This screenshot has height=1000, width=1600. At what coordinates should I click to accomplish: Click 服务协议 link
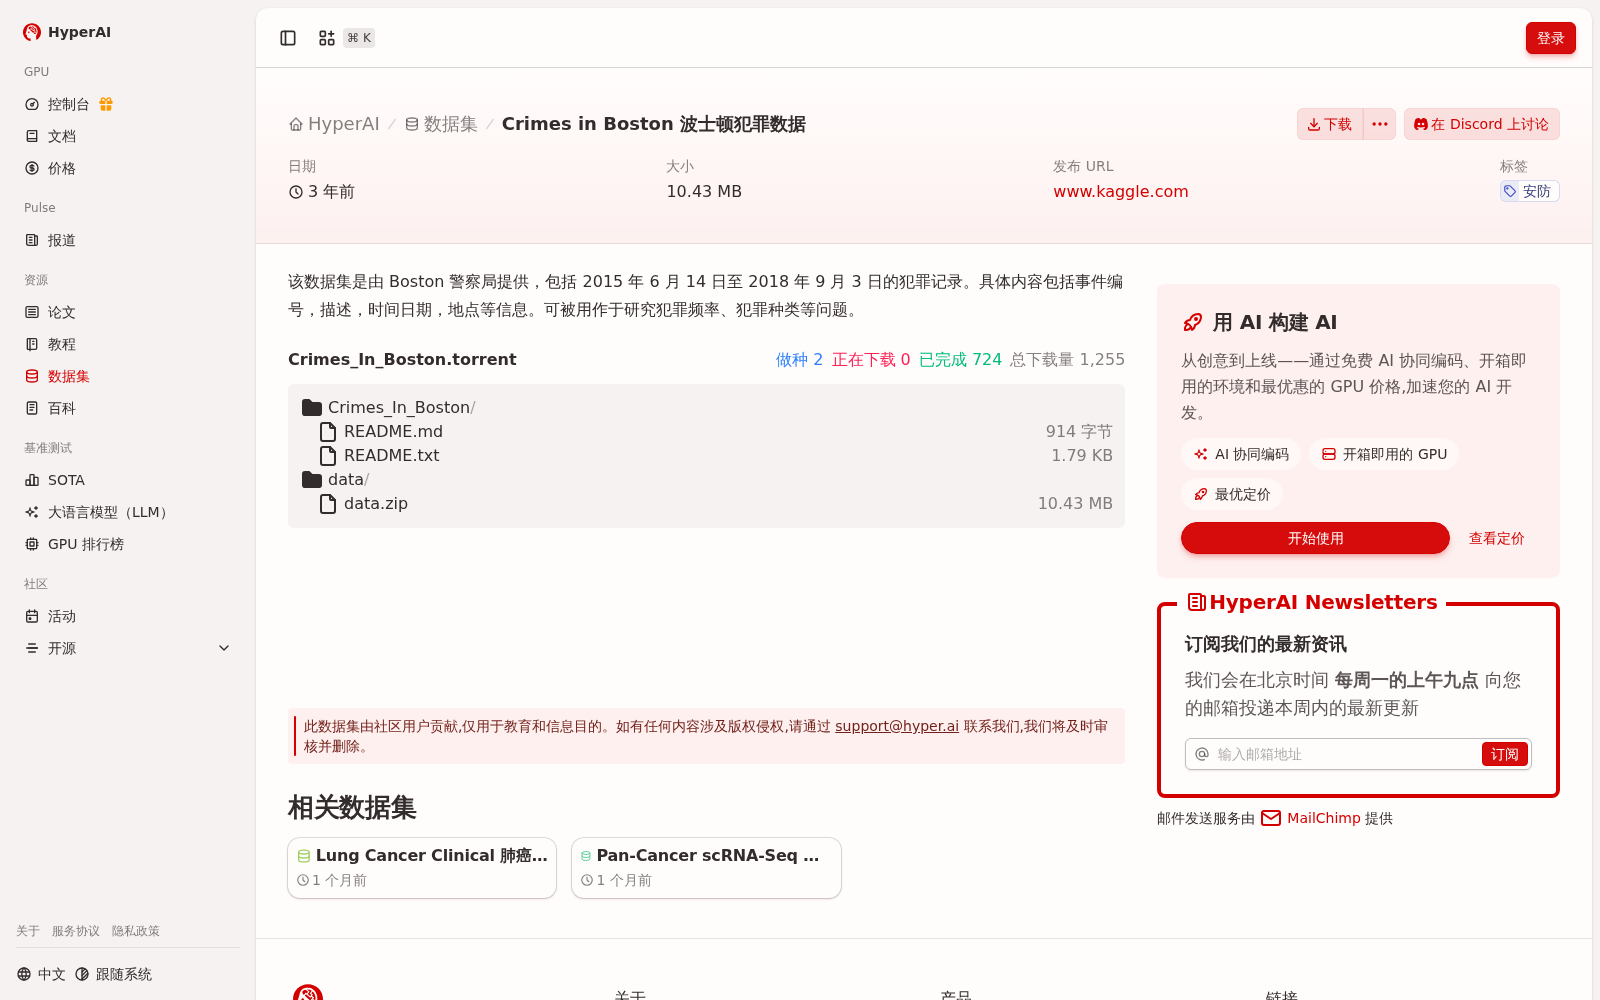[76, 931]
